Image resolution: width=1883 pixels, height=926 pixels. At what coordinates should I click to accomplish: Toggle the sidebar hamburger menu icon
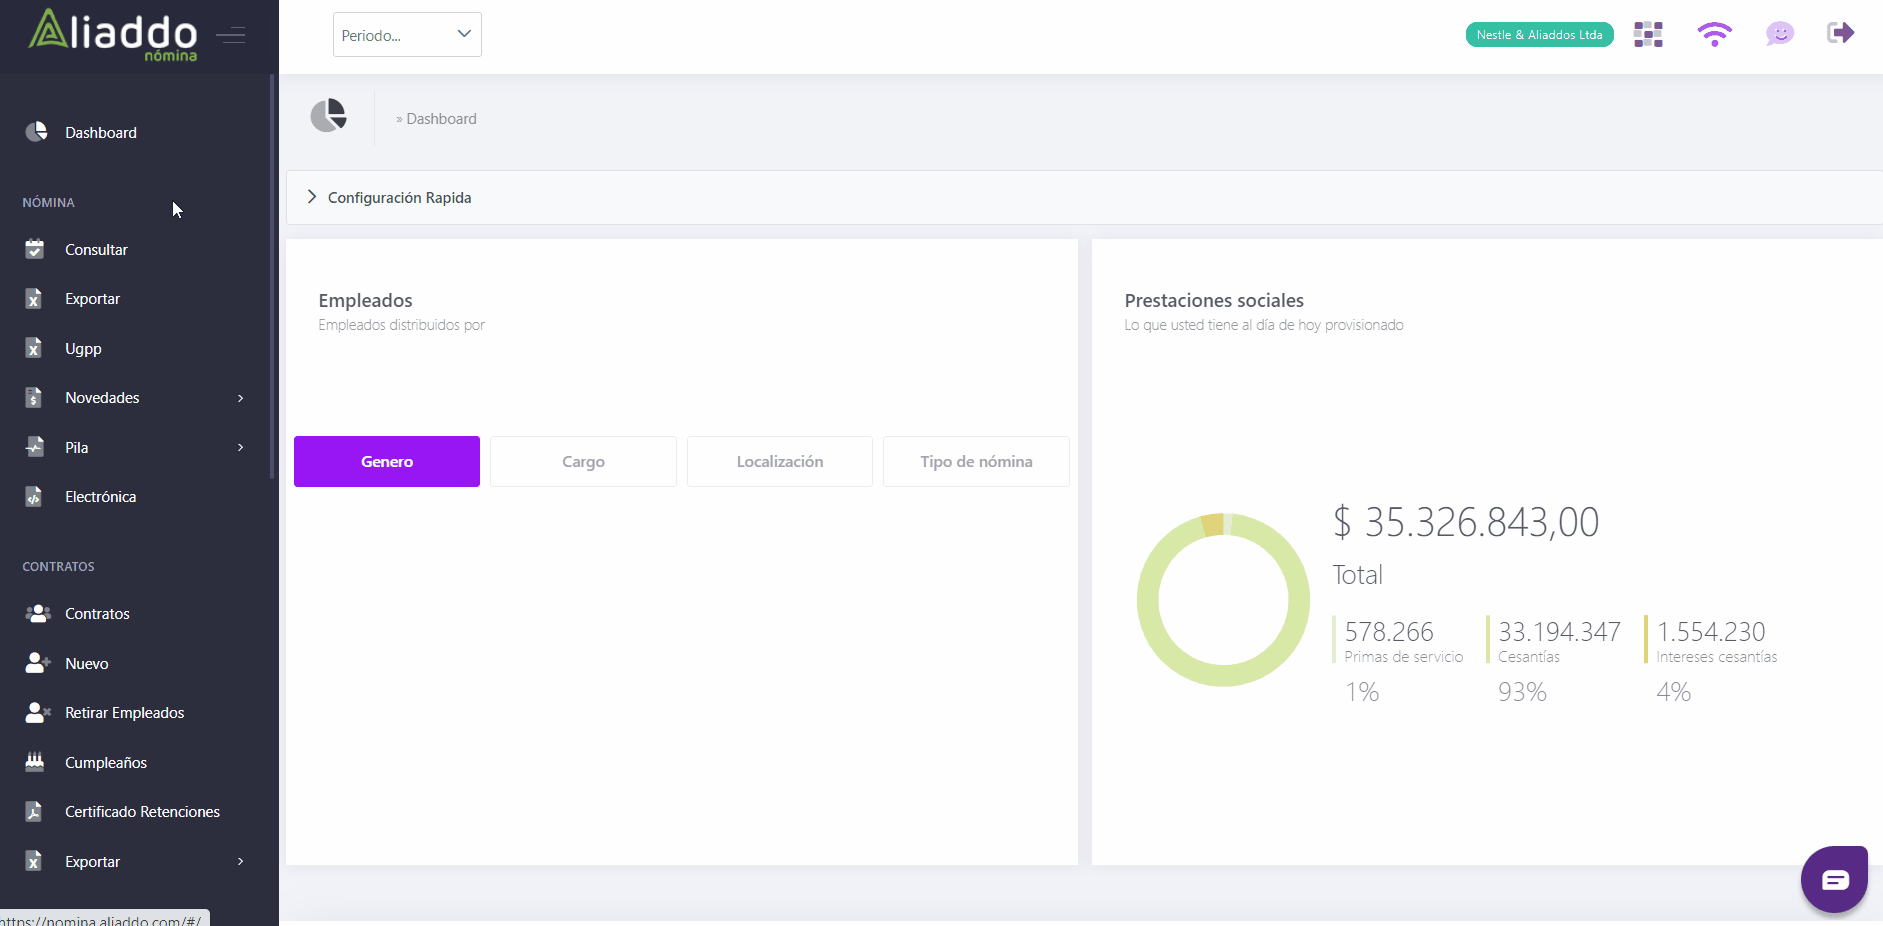pyautogui.click(x=231, y=36)
